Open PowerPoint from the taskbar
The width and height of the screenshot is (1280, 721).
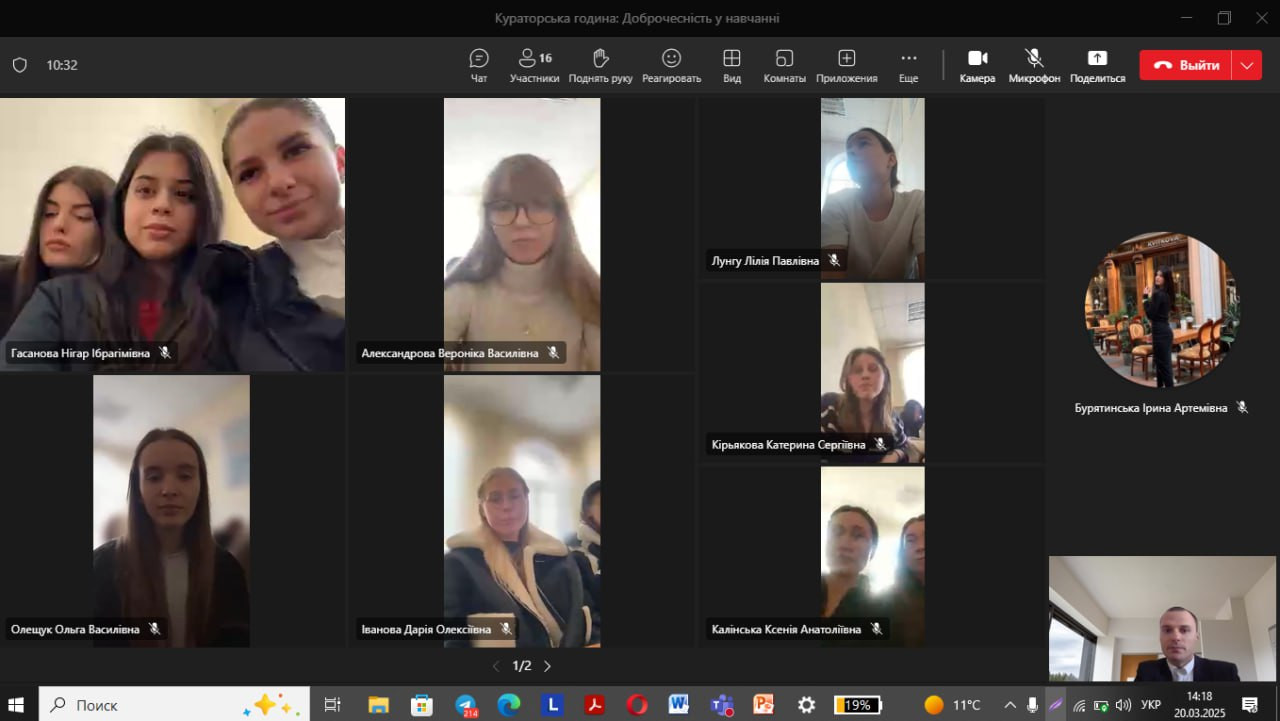[x=764, y=705]
